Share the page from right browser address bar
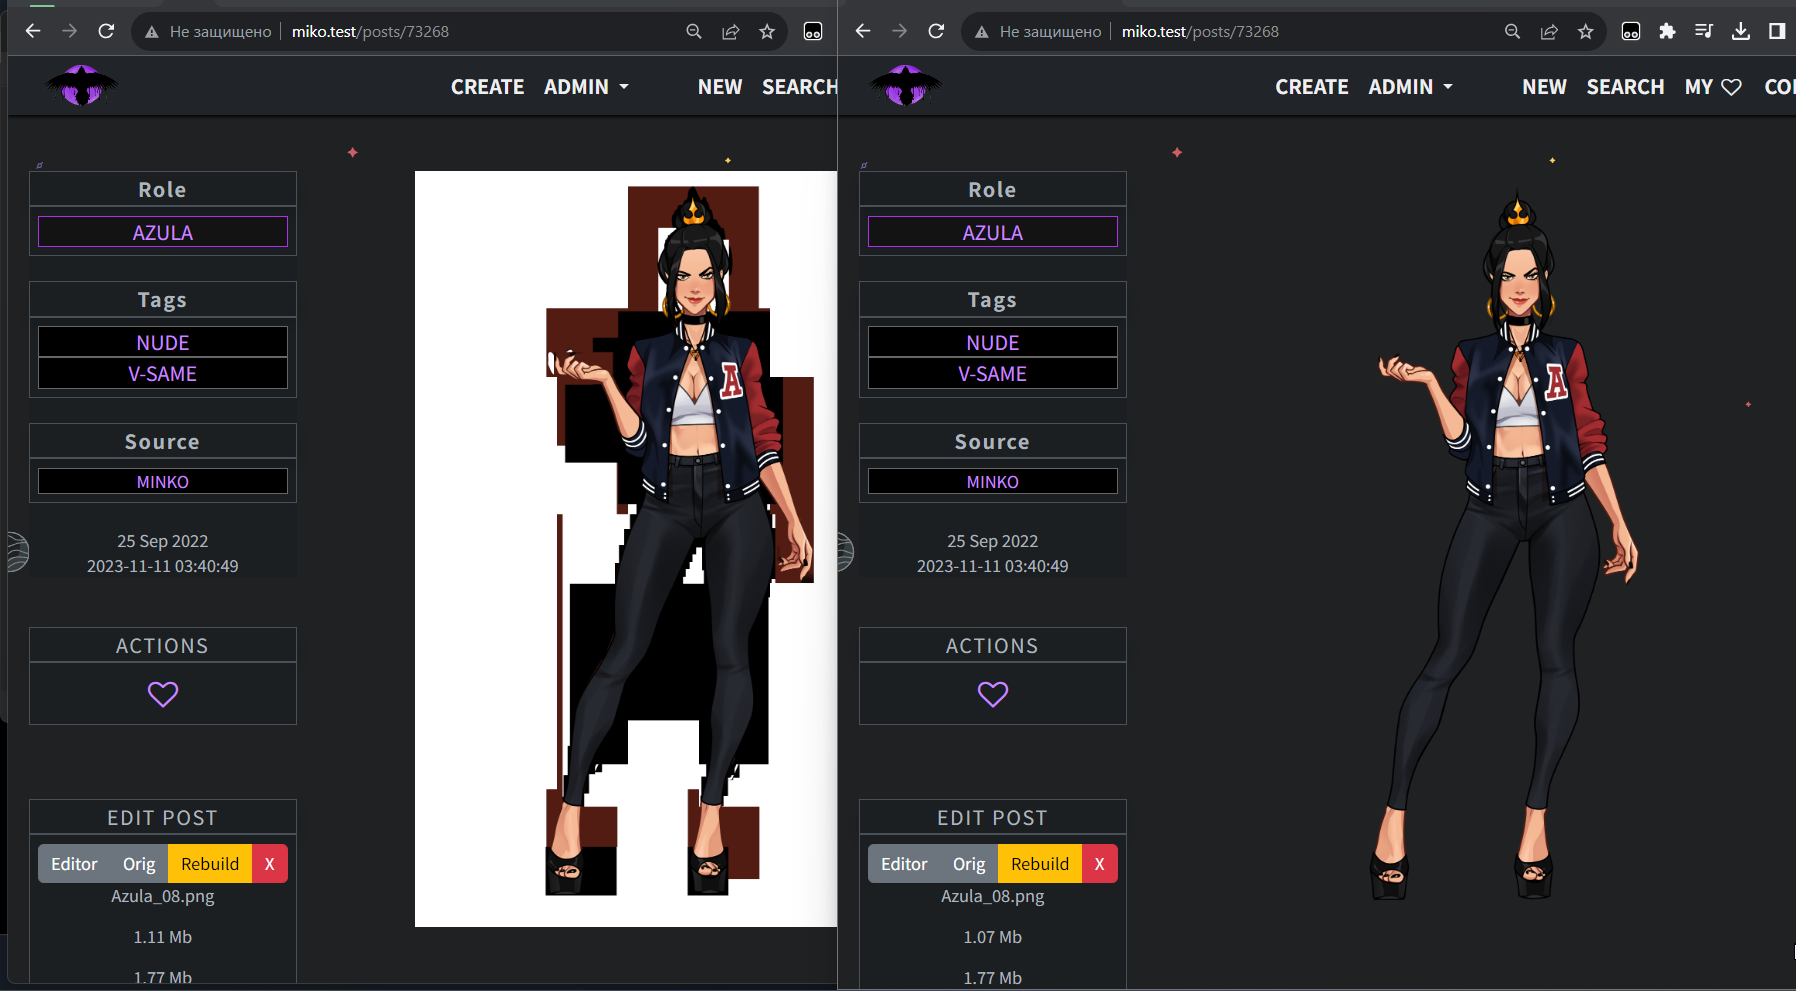The image size is (1796, 991). (1549, 31)
